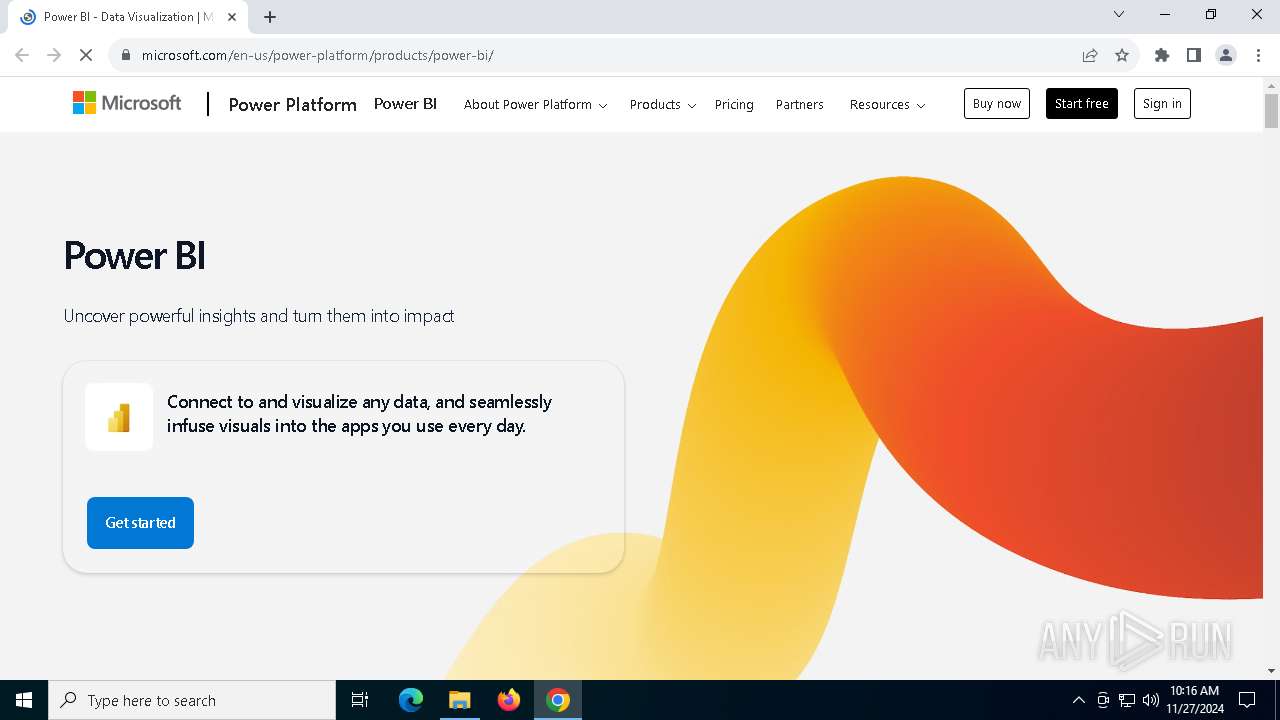Open File Explorer from the taskbar

click(x=459, y=700)
